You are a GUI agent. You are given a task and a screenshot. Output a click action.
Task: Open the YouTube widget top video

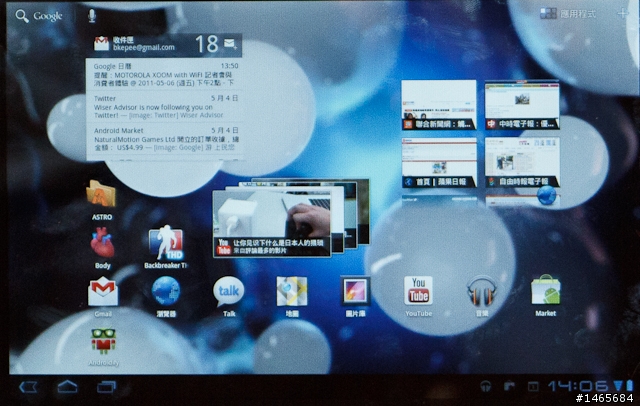(271, 223)
